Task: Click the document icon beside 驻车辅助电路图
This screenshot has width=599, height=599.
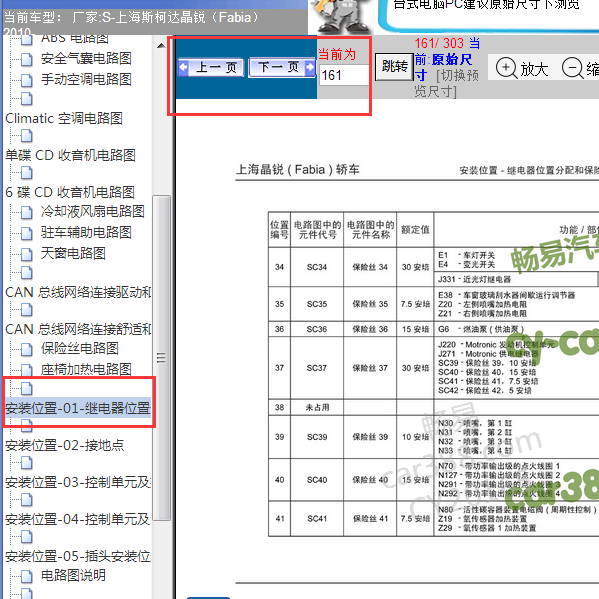Action: tap(26, 233)
